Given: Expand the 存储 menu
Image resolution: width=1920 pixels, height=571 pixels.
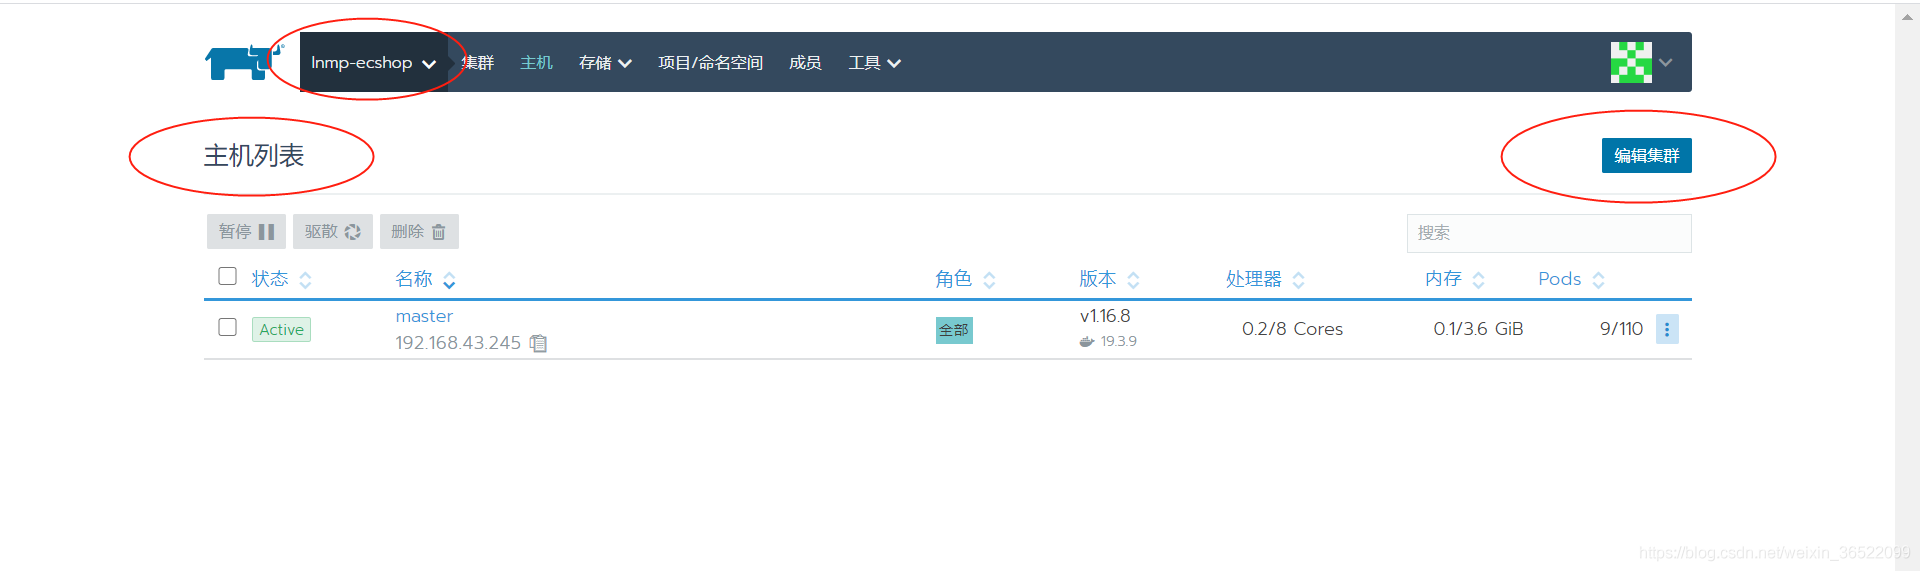Looking at the screenshot, I should click(605, 62).
